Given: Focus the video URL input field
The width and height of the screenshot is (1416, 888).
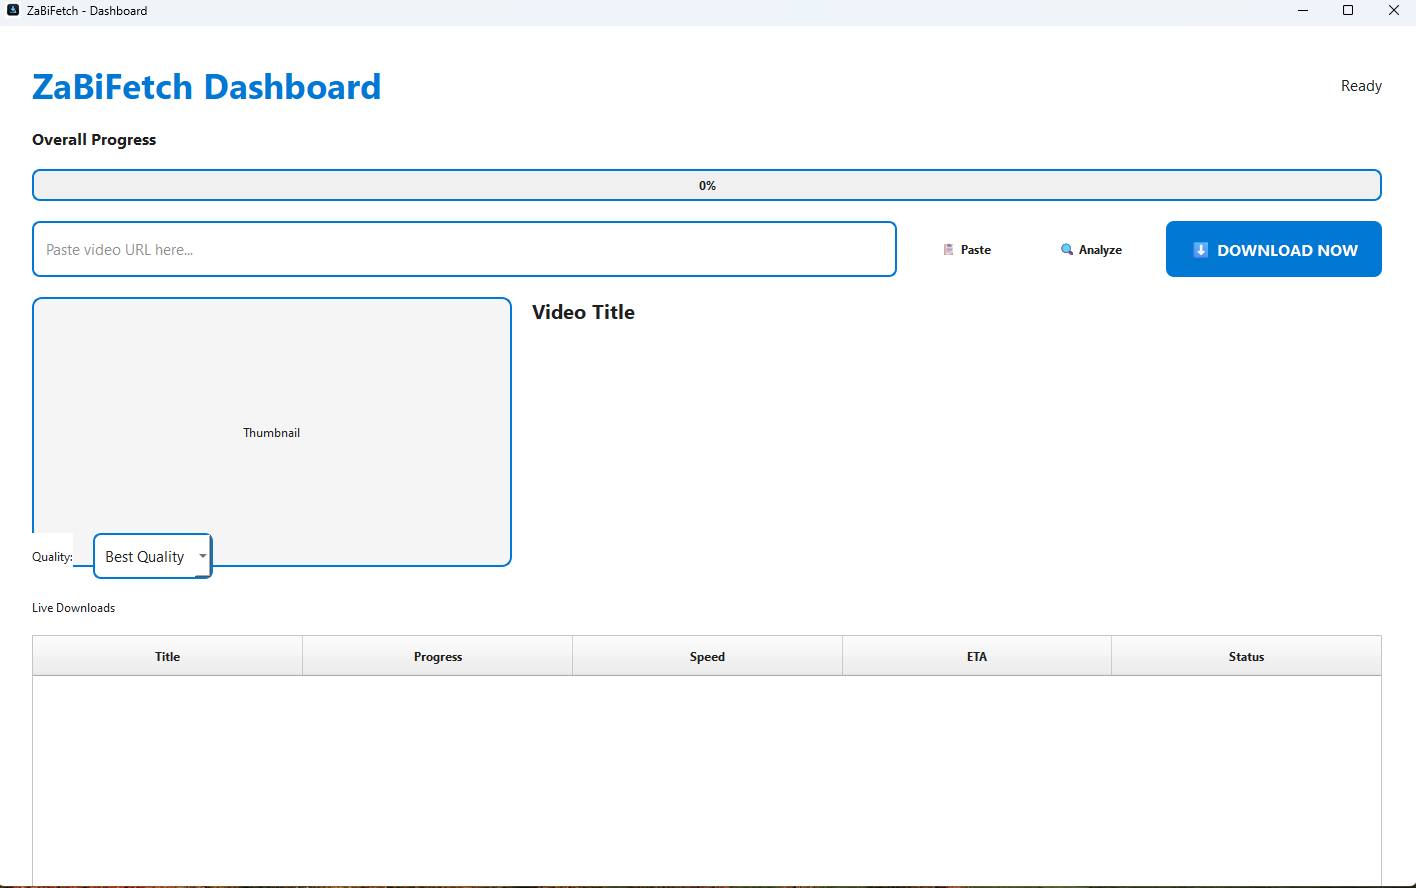Looking at the screenshot, I should [464, 249].
